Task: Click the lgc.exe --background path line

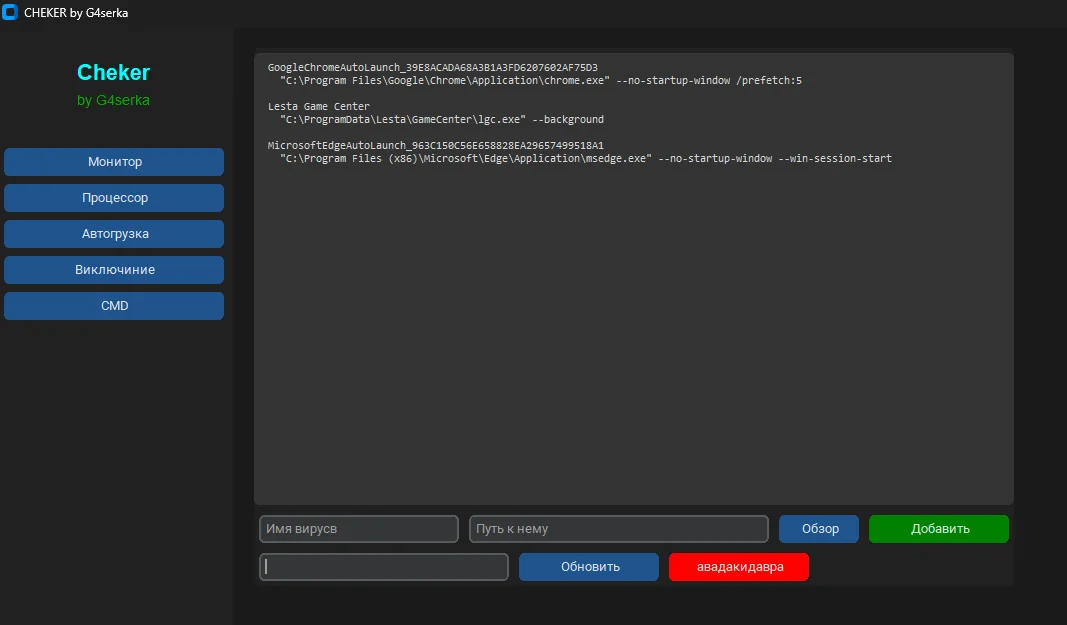Action: point(441,119)
